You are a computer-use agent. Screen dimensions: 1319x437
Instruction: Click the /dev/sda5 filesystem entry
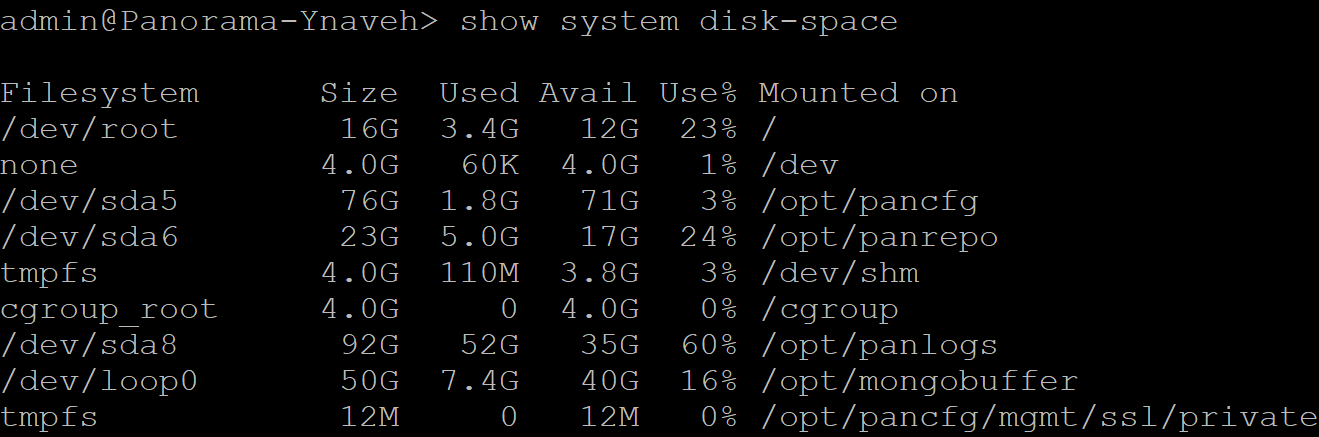click(x=89, y=201)
